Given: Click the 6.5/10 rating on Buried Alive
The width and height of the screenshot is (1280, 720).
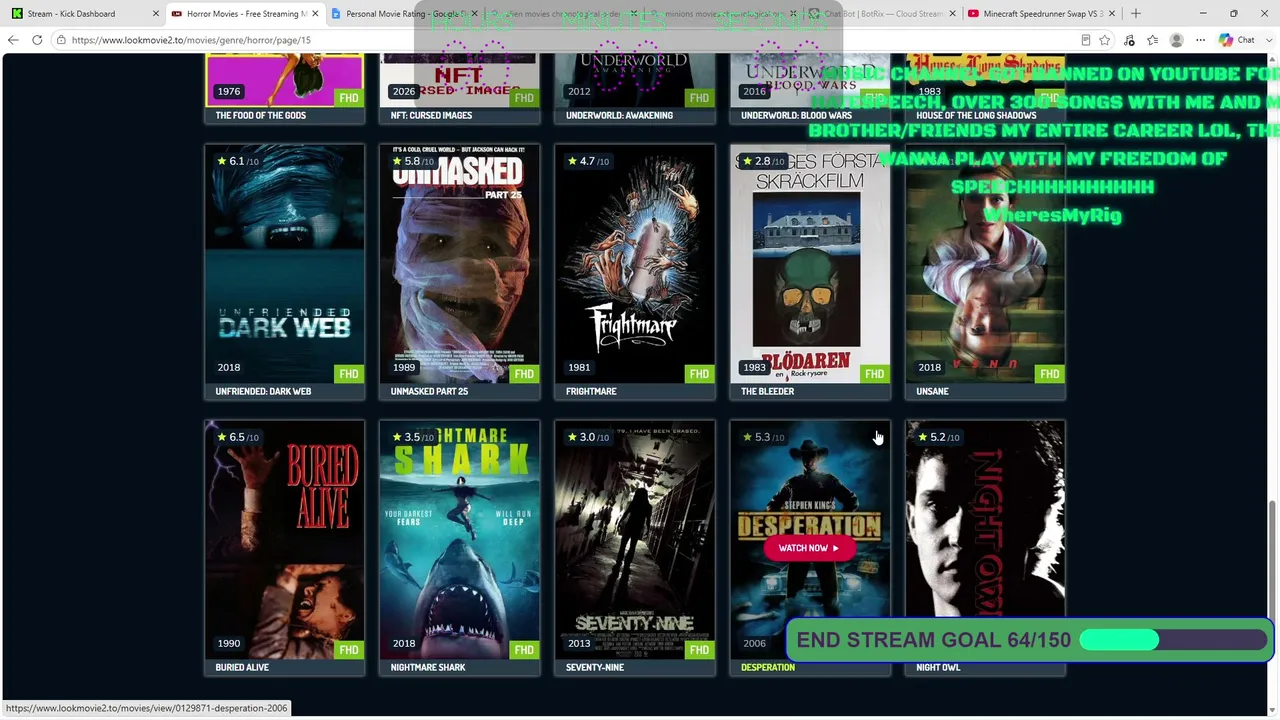Looking at the screenshot, I should pyautogui.click(x=238, y=437).
